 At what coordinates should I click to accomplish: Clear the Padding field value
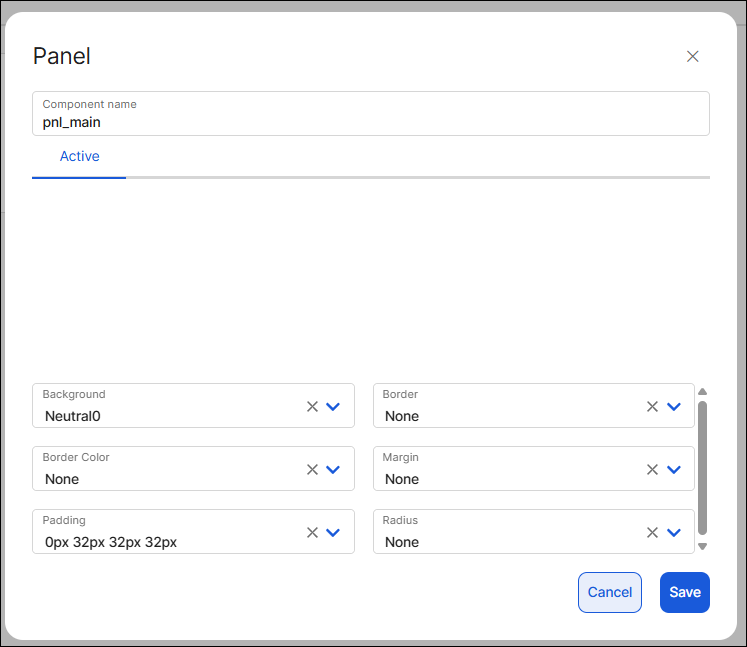click(312, 532)
